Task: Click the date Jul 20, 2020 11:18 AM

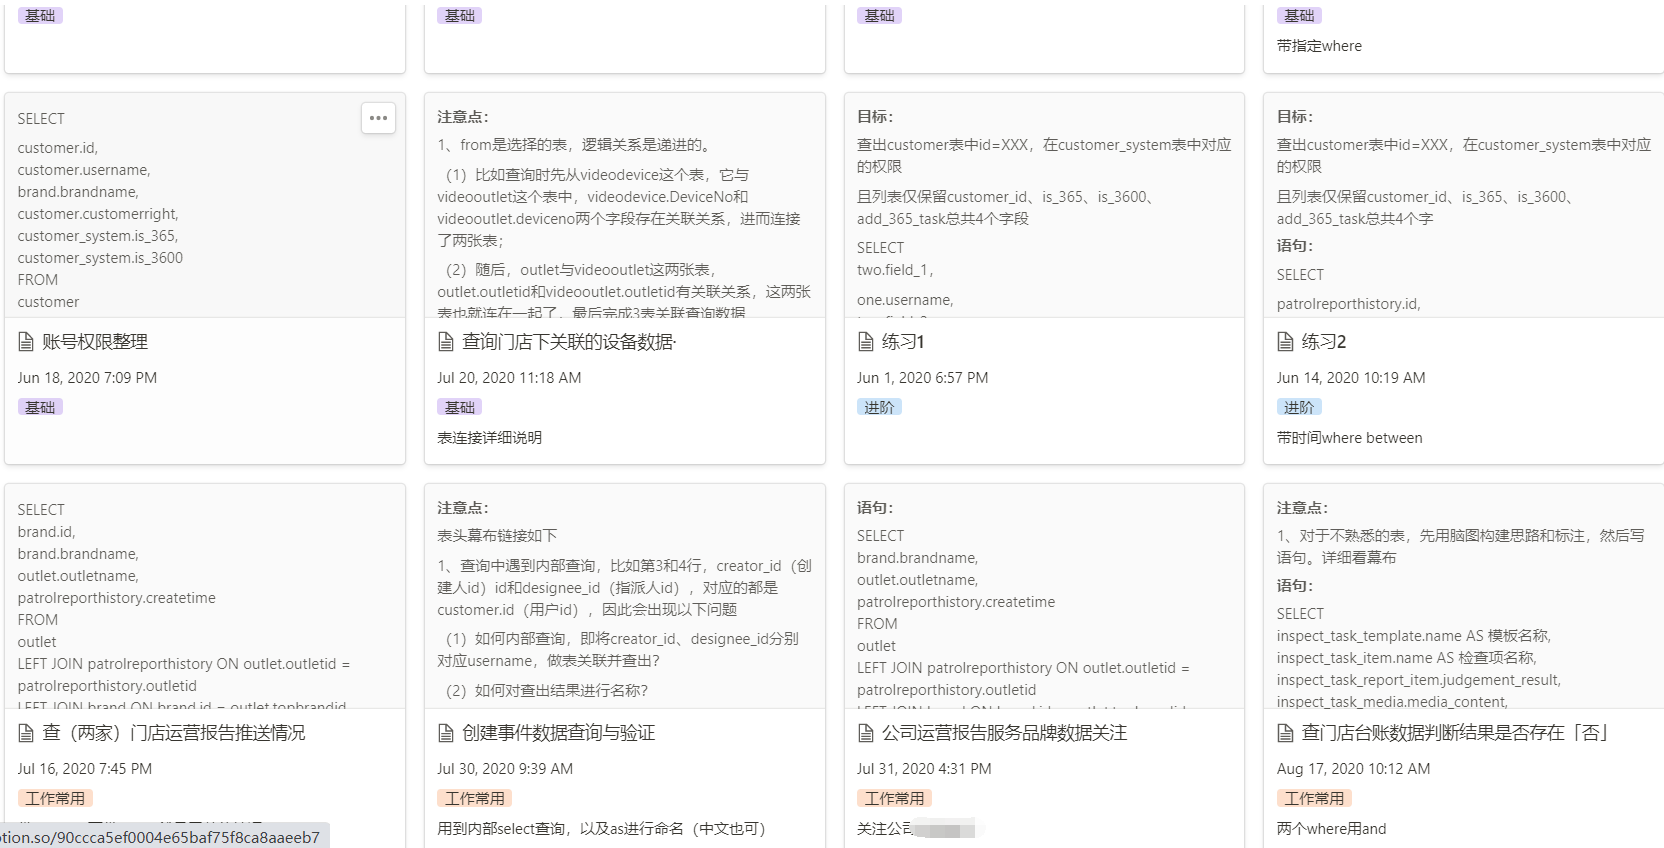Action: (509, 378)
